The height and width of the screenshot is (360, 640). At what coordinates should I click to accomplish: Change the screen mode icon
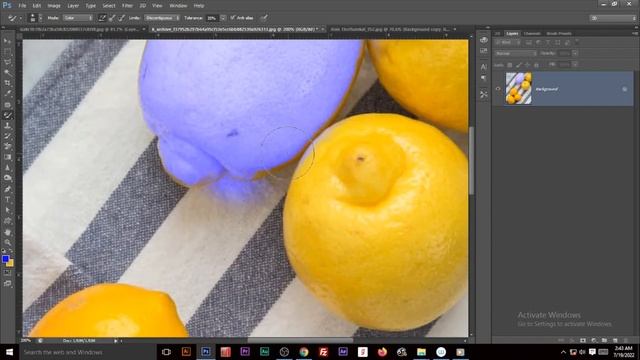(7, 283)
